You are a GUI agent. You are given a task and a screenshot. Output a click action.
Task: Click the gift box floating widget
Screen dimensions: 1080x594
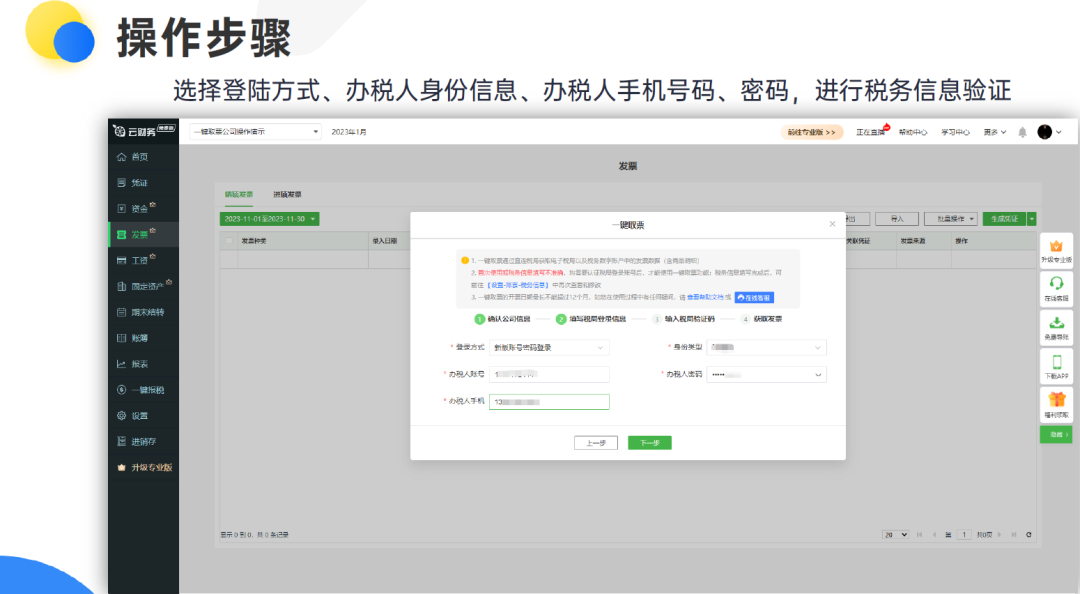pos(1056,404)
